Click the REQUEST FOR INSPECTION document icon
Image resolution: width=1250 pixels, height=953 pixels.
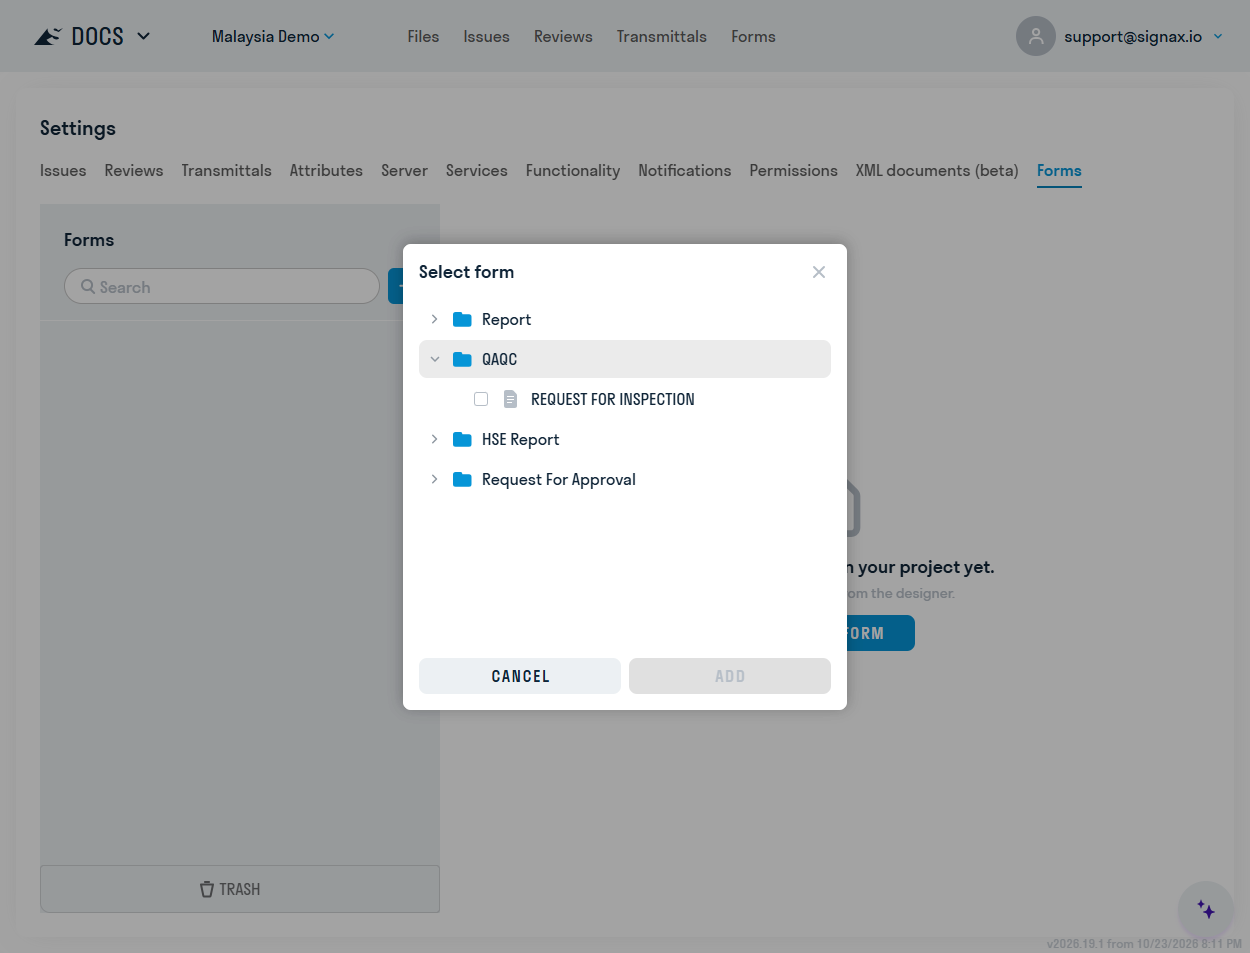(510, 399)
